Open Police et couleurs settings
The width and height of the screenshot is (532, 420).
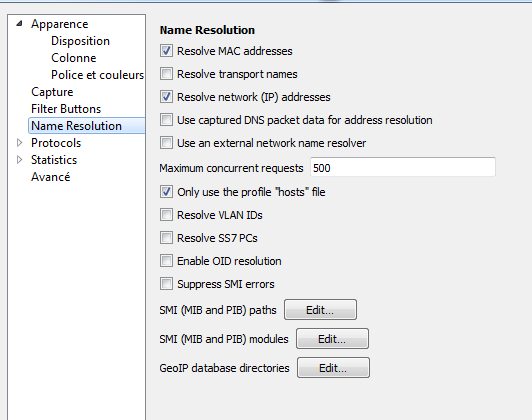tap(97, 75)
